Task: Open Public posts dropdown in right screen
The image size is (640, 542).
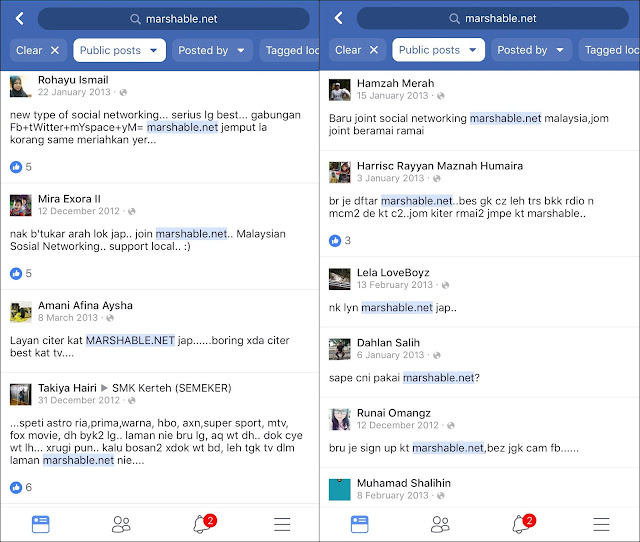Action: [439, 50]
